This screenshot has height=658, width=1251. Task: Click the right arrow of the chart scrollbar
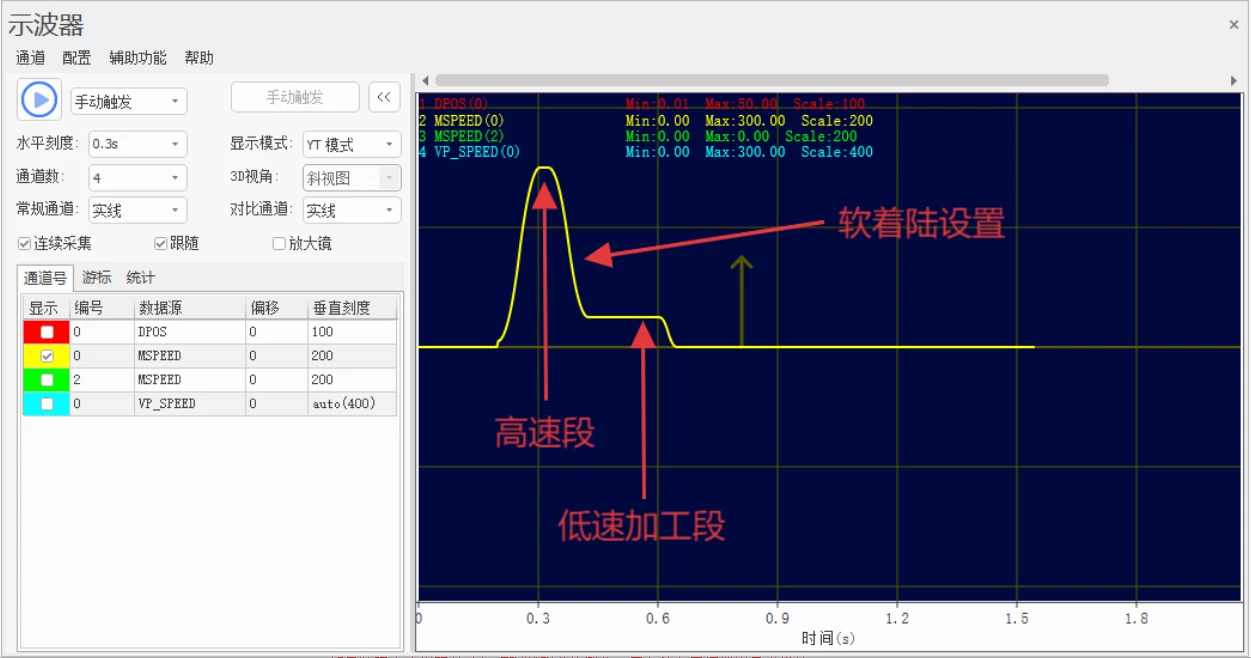(1236, 80)
